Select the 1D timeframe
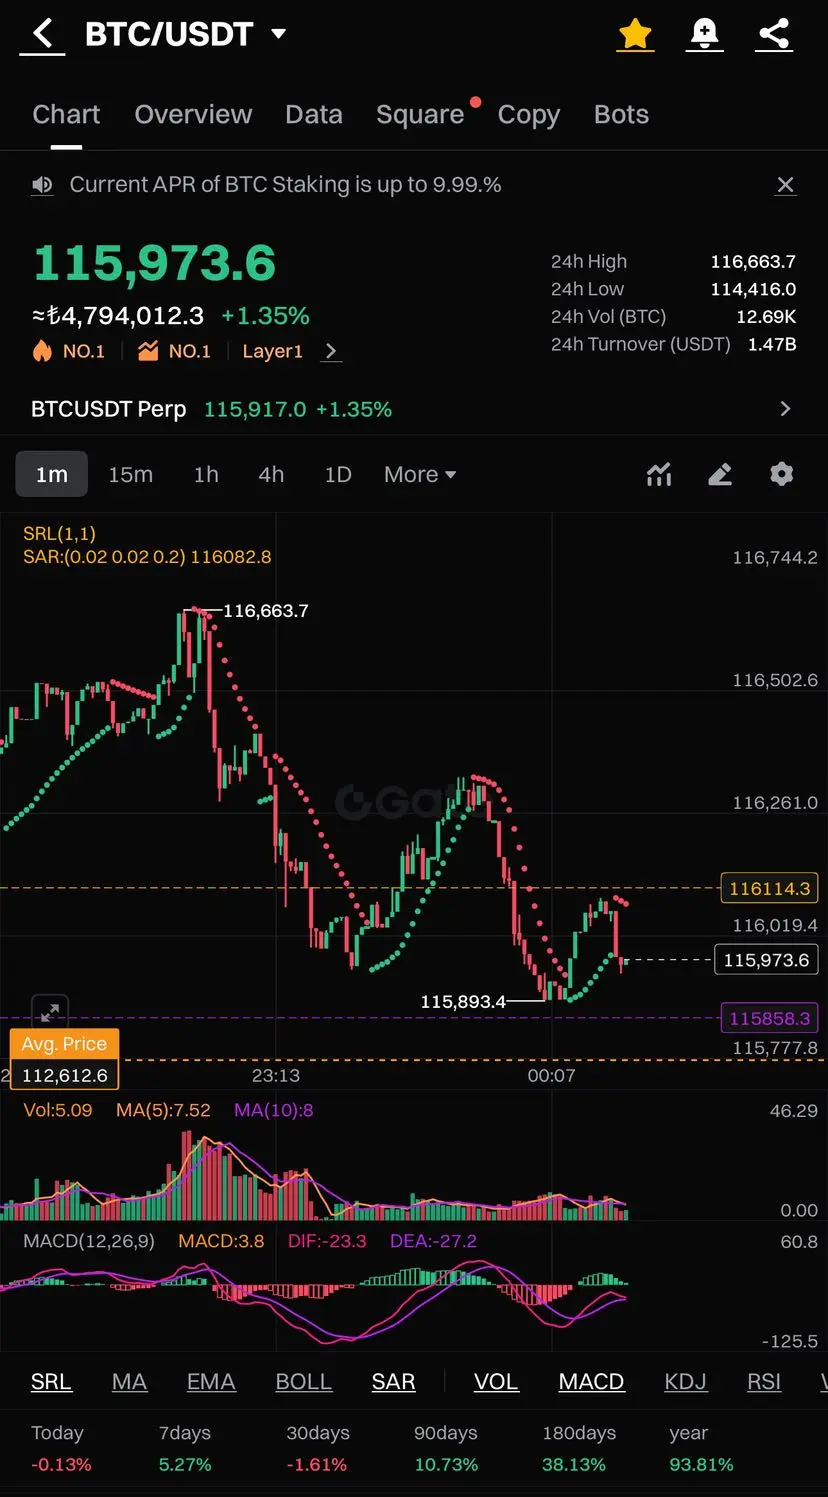This screenshot has height=1497, width=828. (338, 475)
